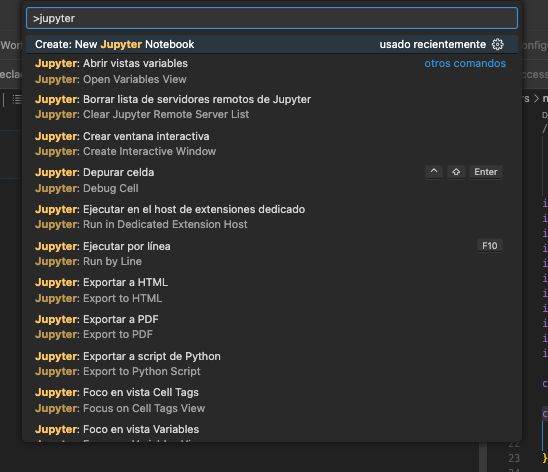Screen dimensions: 548x472
Task: Click the Control caret keybinding badge
Action: (434, 172)
